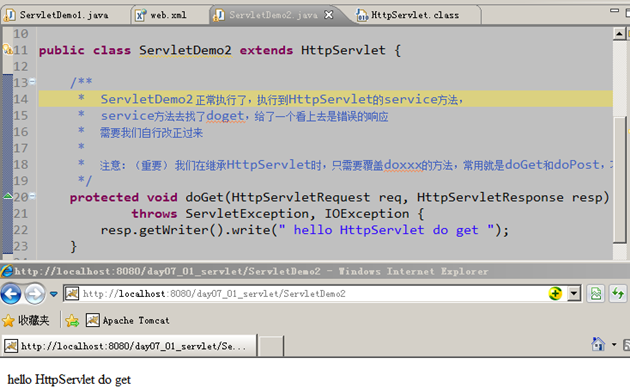Open the Home button dropdown arrow
This screenshot has height=387, width=630.
pyautogui.click(x=614, y=344)
